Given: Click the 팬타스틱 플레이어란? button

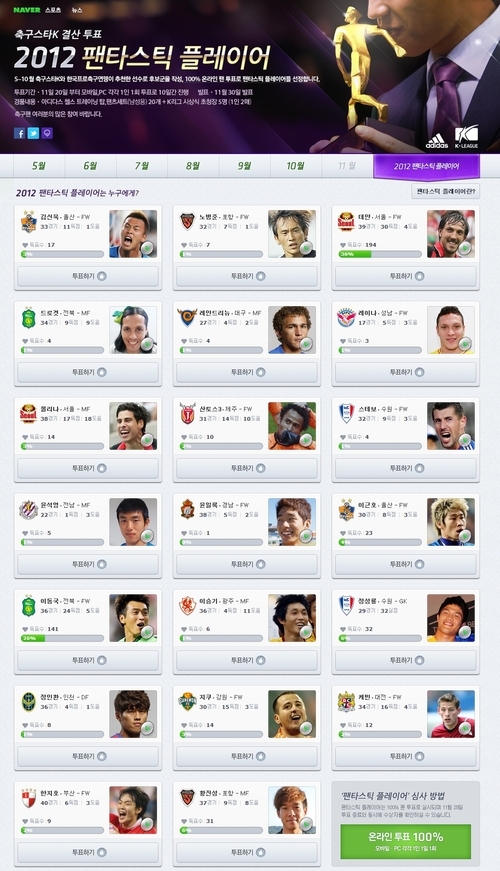Looking at the screenshot, I should [446, 191].
